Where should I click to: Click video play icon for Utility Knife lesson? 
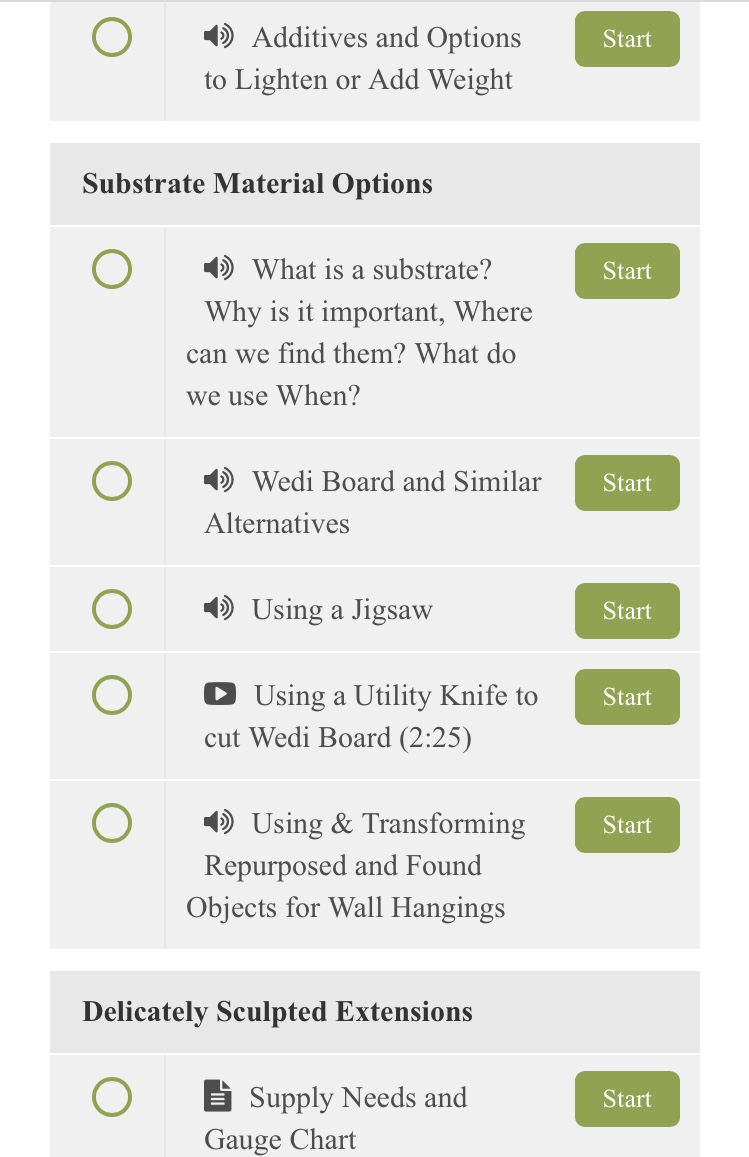click(220, 694)
